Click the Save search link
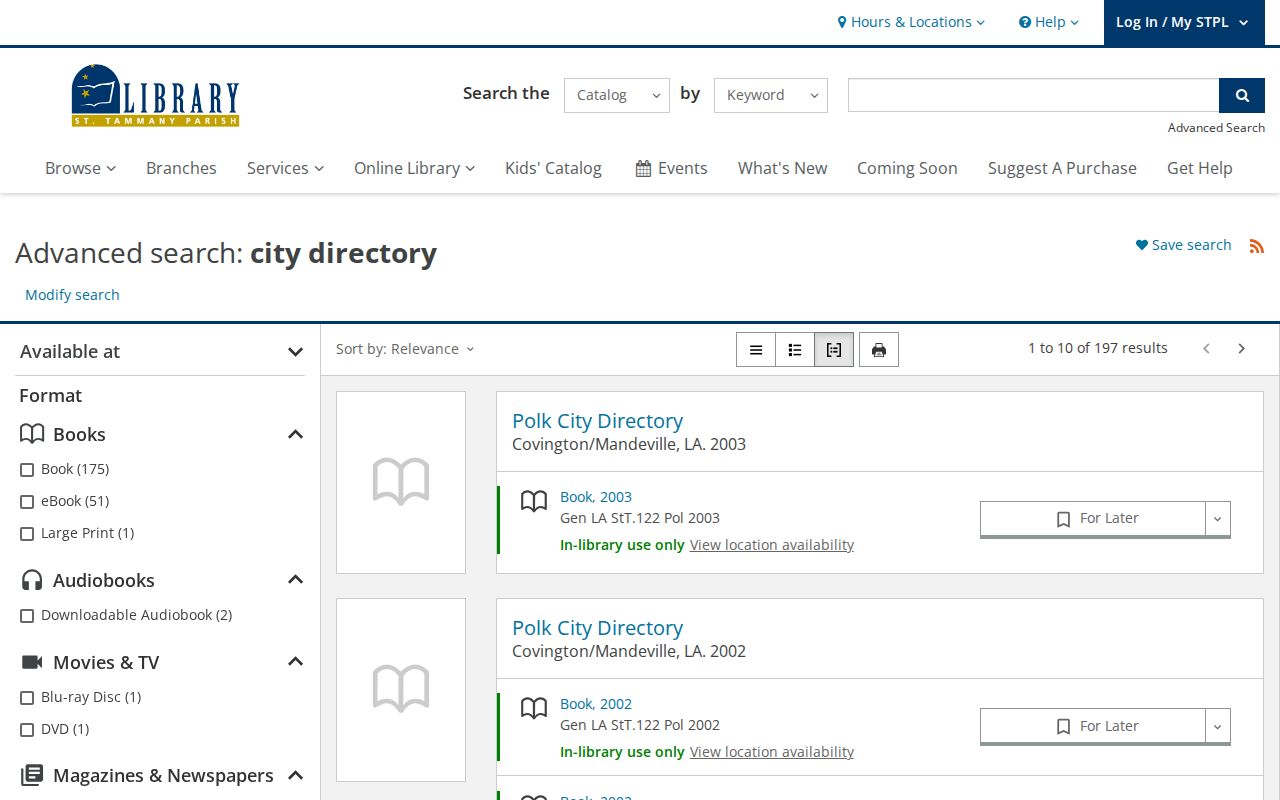The width and height of the screenshot is (1280, 800). (1183, 245)
